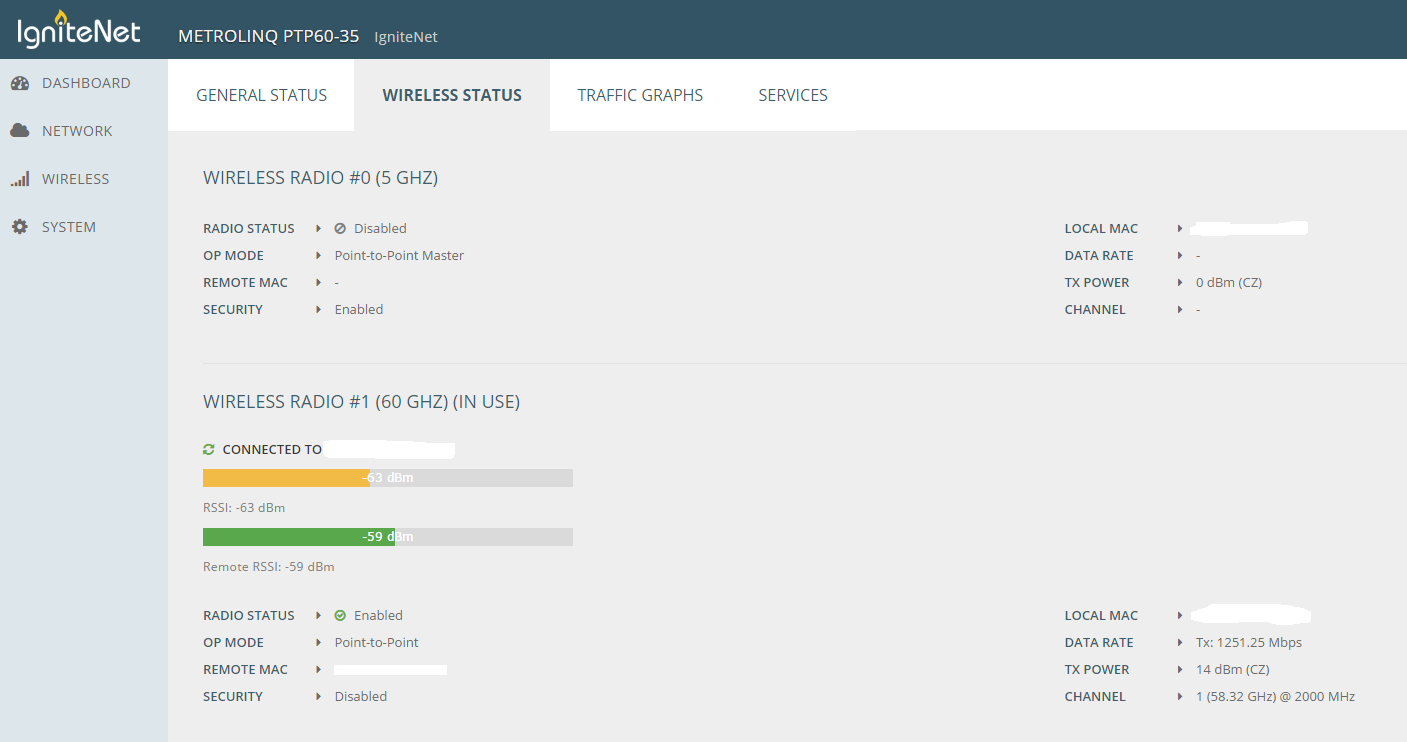Select the Wireless Status tab
The width and height of the screenshot is (1407, 742).
[452, 95]
